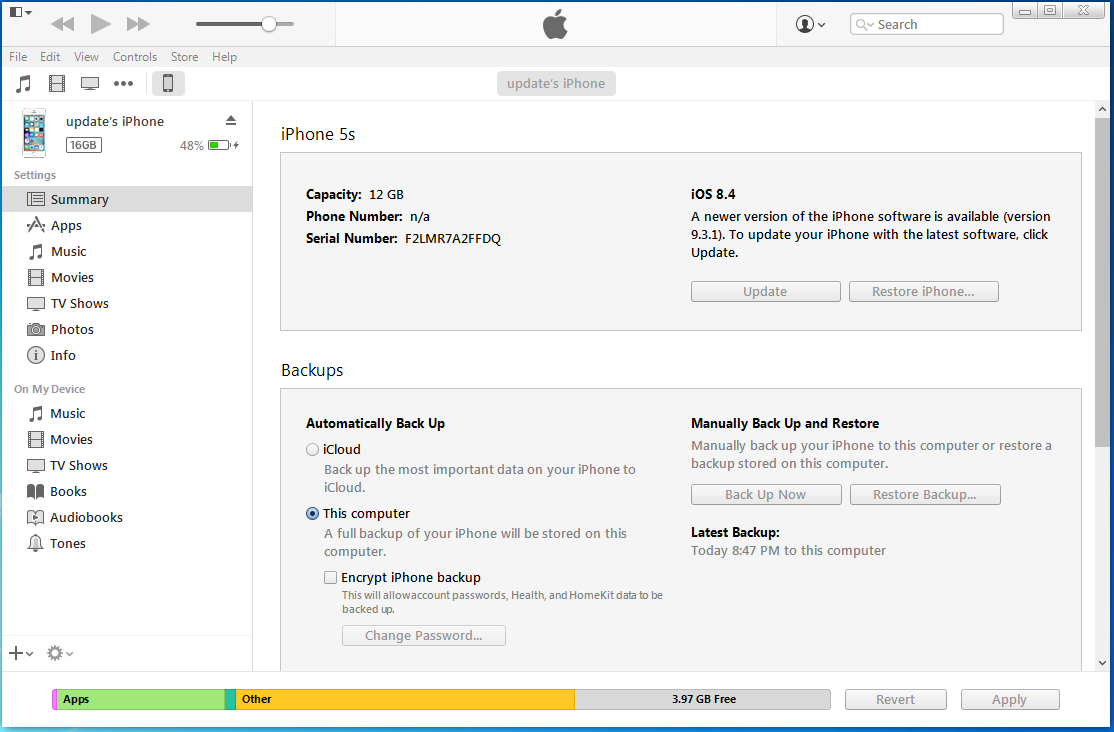Open the Store menu
Screen dimensions: 1114x732
tap(184, 57)
